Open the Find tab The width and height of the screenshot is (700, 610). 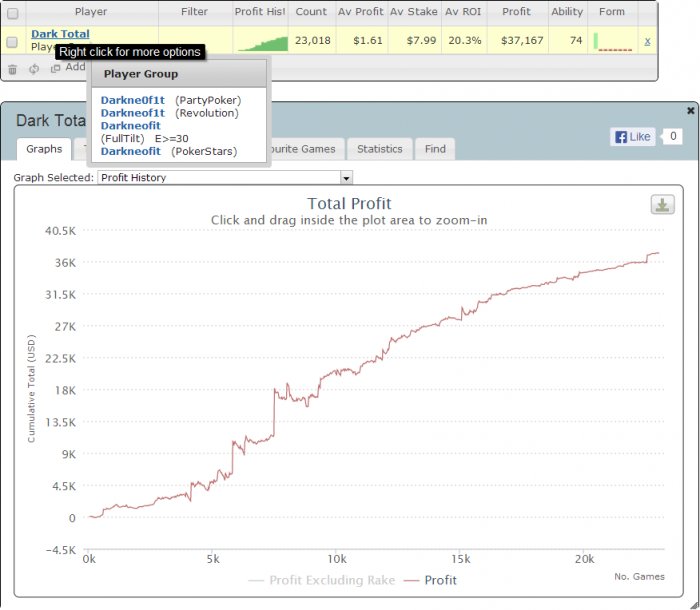pyautogui.click(x=435, y=149)
